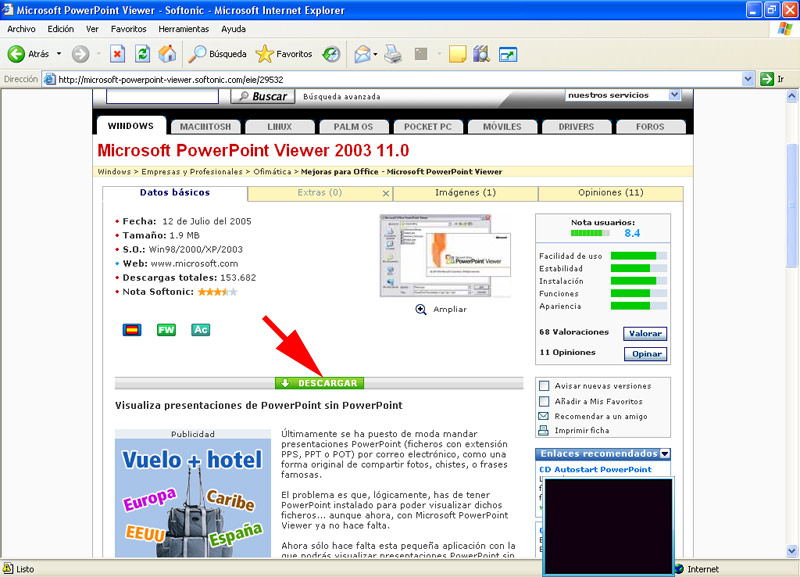Click the Buscar search button
Image resolution: width=800 pixels, height=577 pixels.
point(263,96)
